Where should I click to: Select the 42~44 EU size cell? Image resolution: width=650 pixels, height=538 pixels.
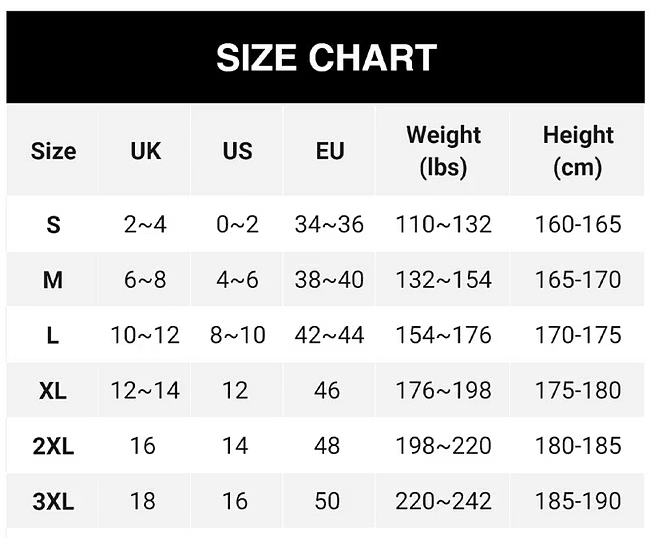tap(329, 335)
